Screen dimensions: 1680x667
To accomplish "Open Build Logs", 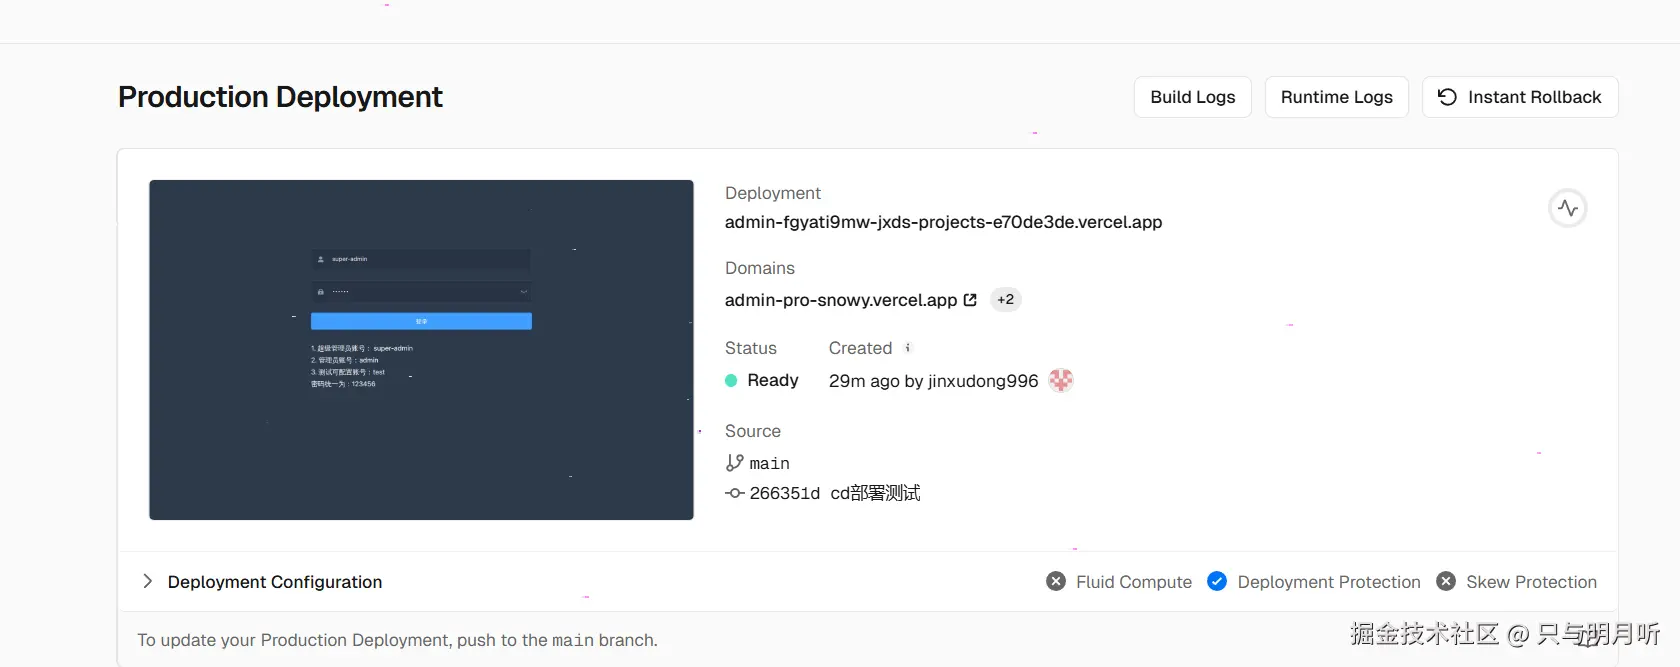I will [x=1192, y=97].
